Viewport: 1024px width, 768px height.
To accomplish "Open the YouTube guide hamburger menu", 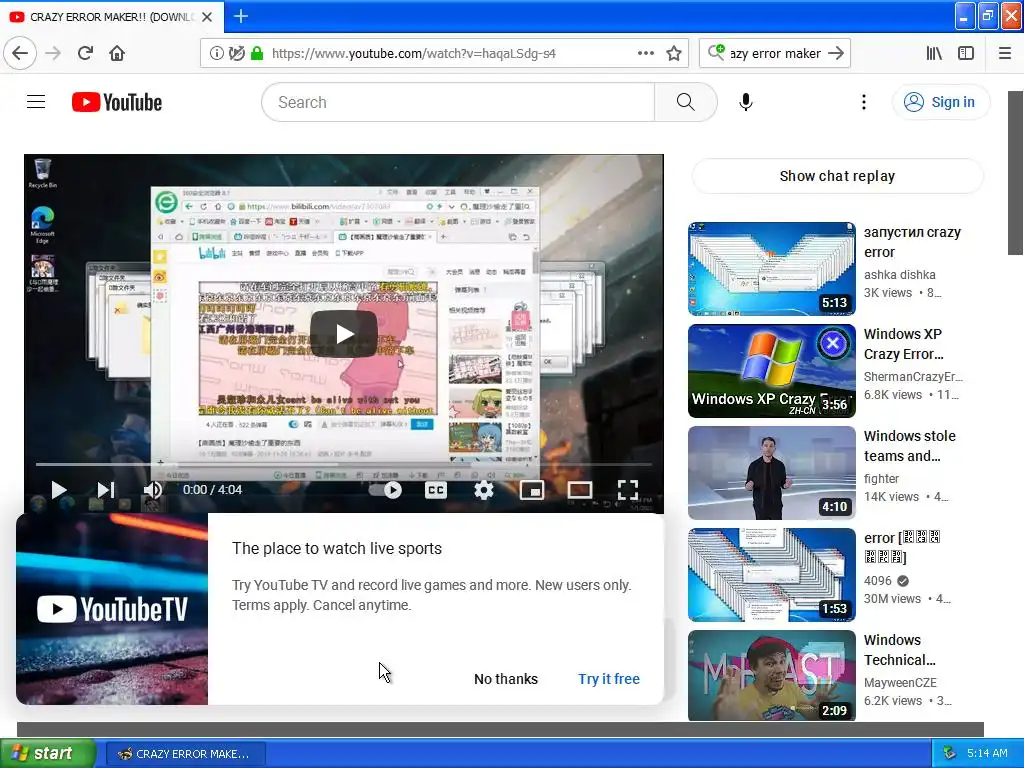I will click(36, 102).
